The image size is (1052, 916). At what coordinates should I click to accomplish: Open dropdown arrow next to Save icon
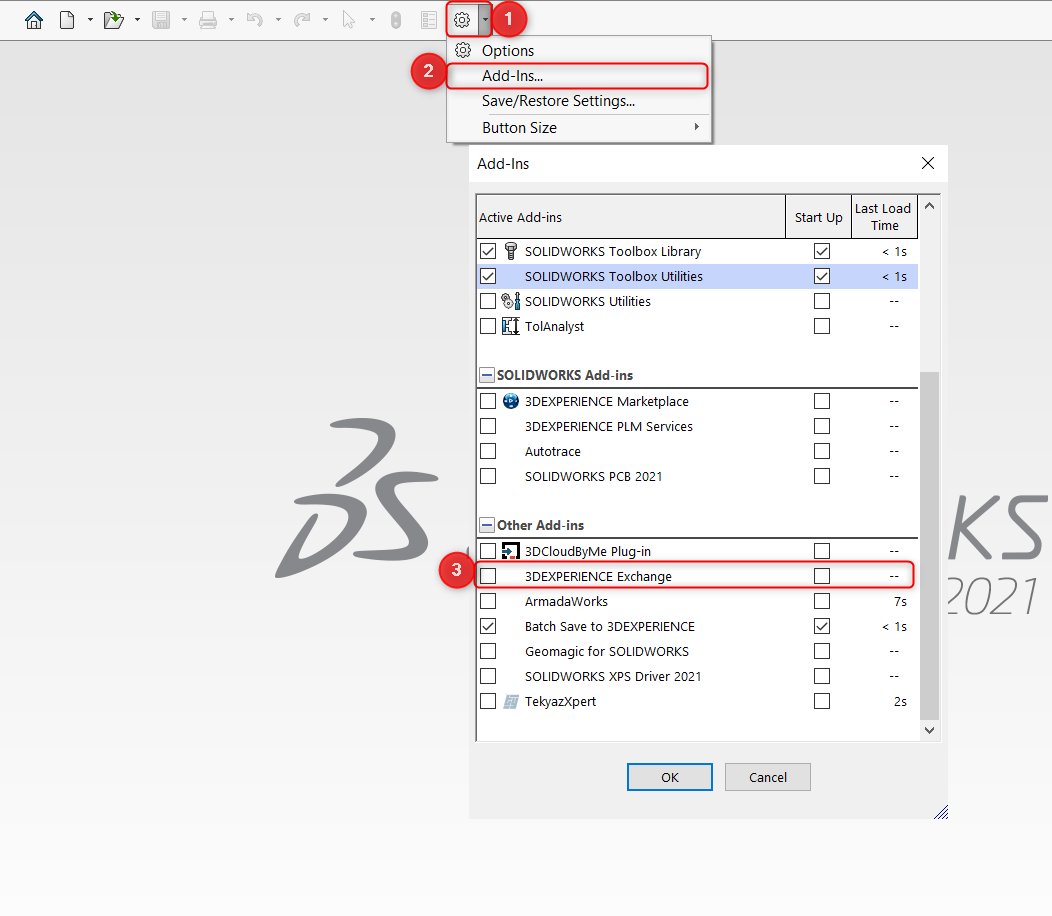coord(184,20)
